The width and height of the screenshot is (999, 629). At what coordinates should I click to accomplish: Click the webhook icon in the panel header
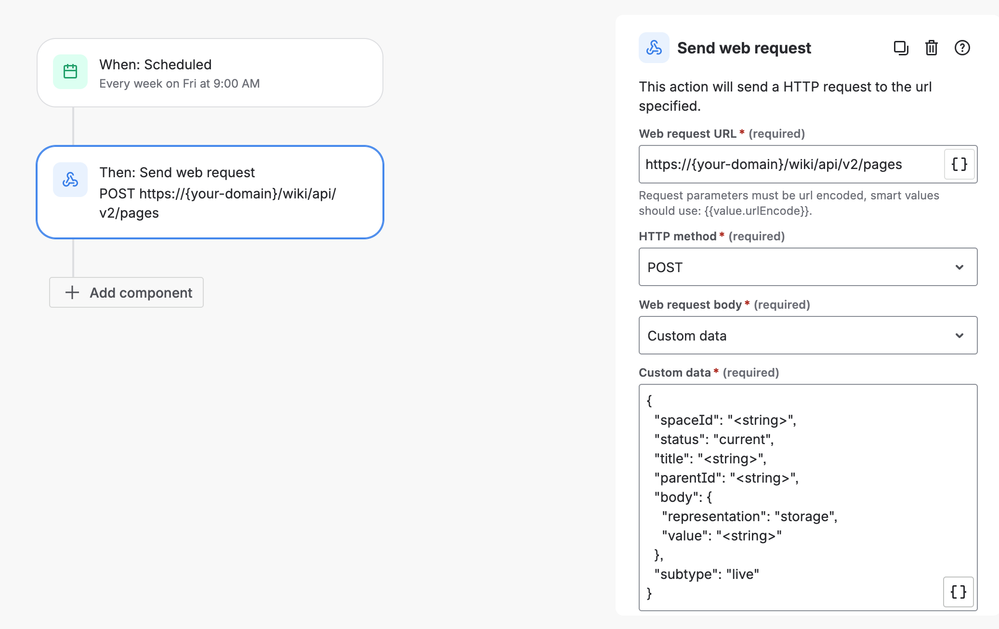click(x=654, y=48)
